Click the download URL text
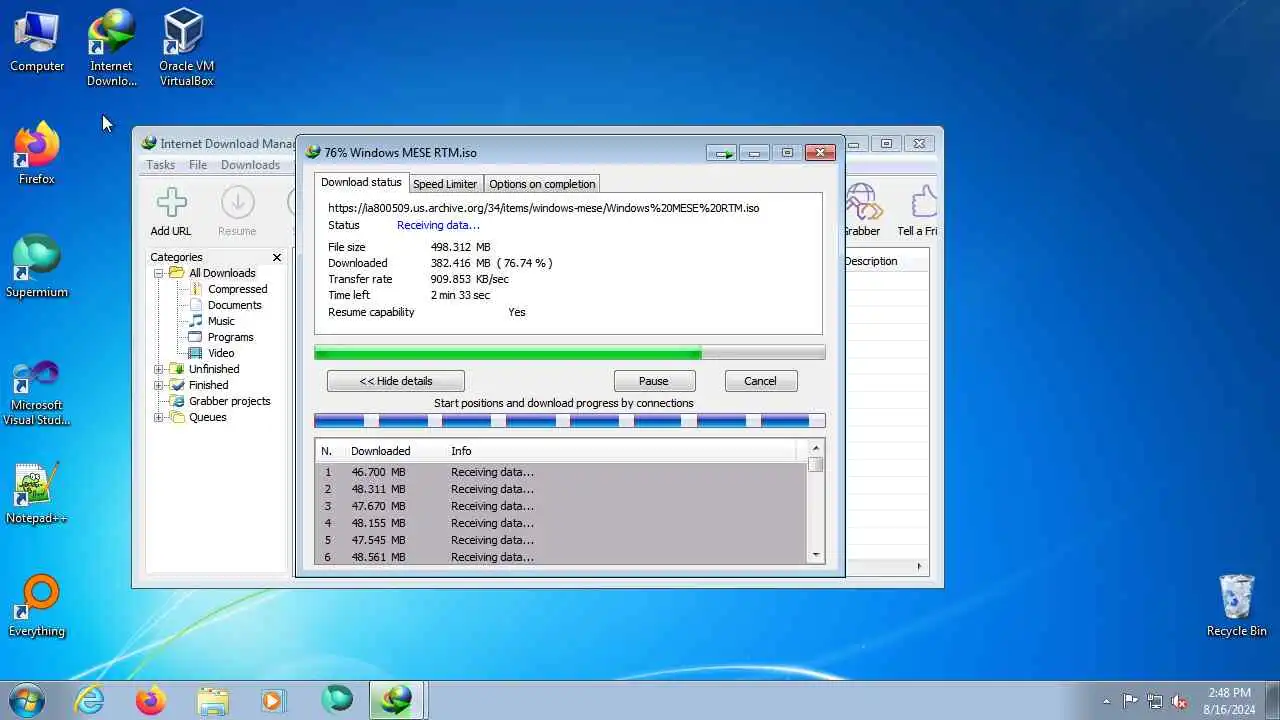The height and width of the screenshot is (720, 1280). point(543,208)
